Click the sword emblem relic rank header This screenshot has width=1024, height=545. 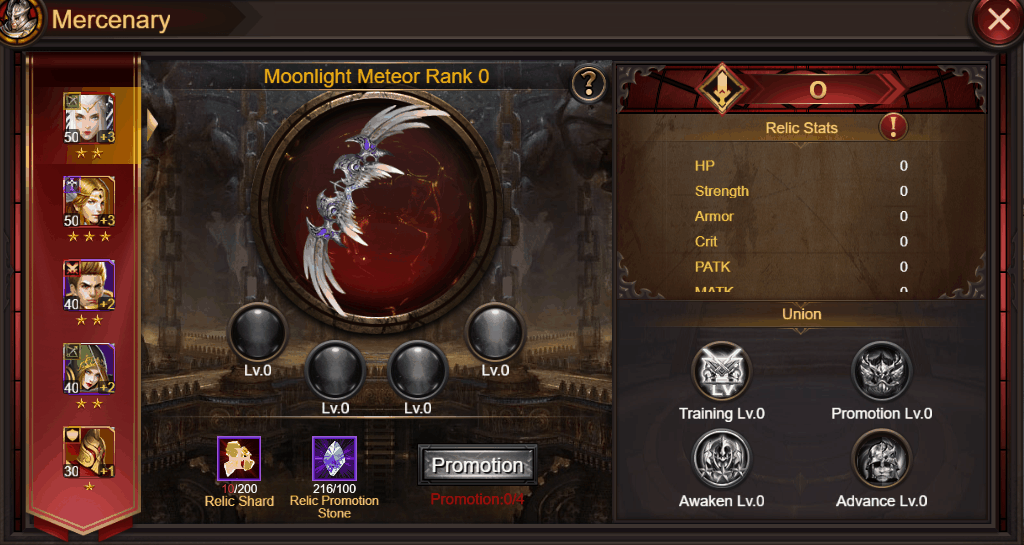pos(722,89)
